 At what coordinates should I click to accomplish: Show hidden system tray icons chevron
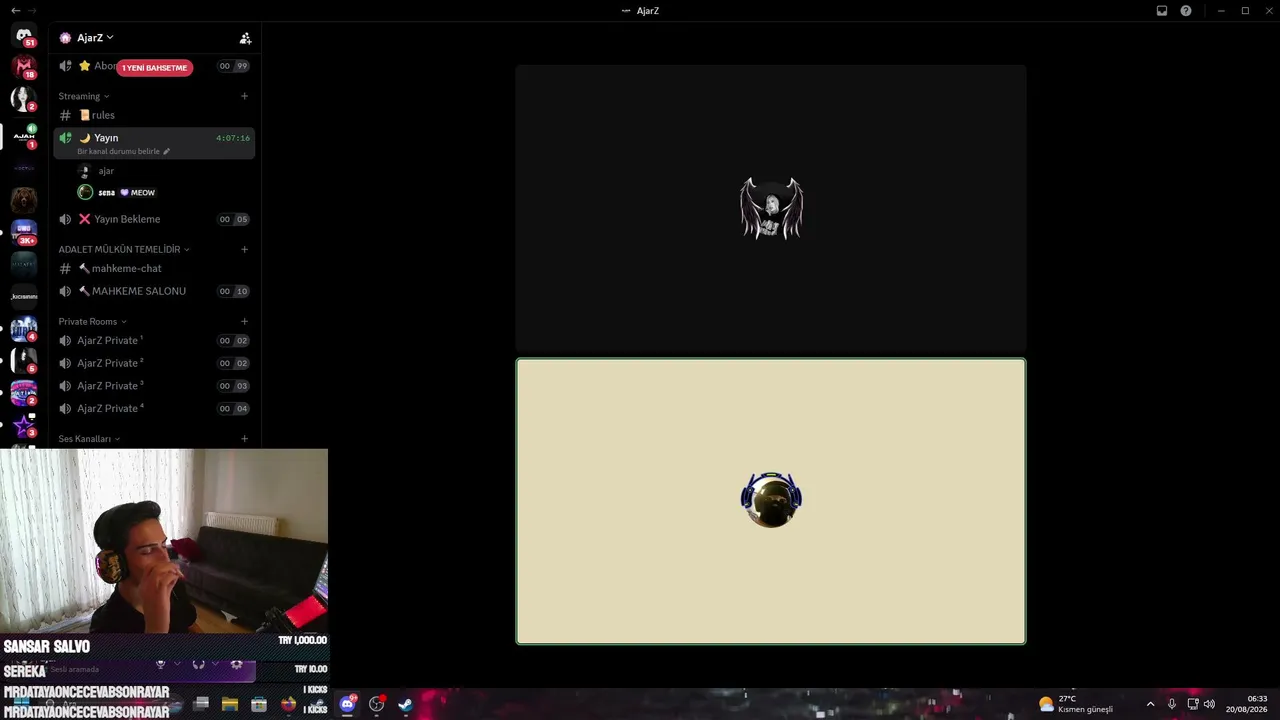point(1150,704)
